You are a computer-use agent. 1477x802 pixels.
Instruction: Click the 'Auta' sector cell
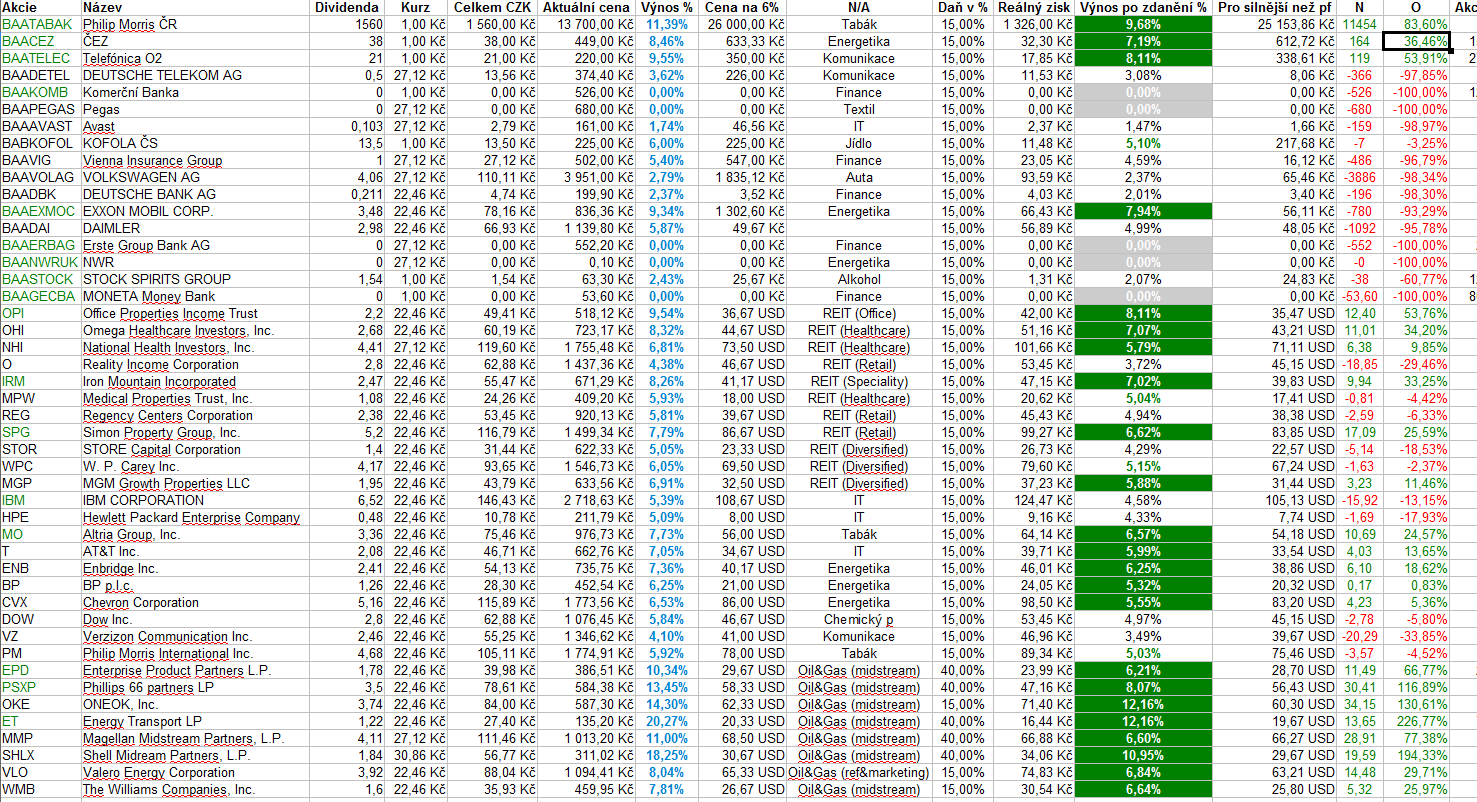[859, 177]
